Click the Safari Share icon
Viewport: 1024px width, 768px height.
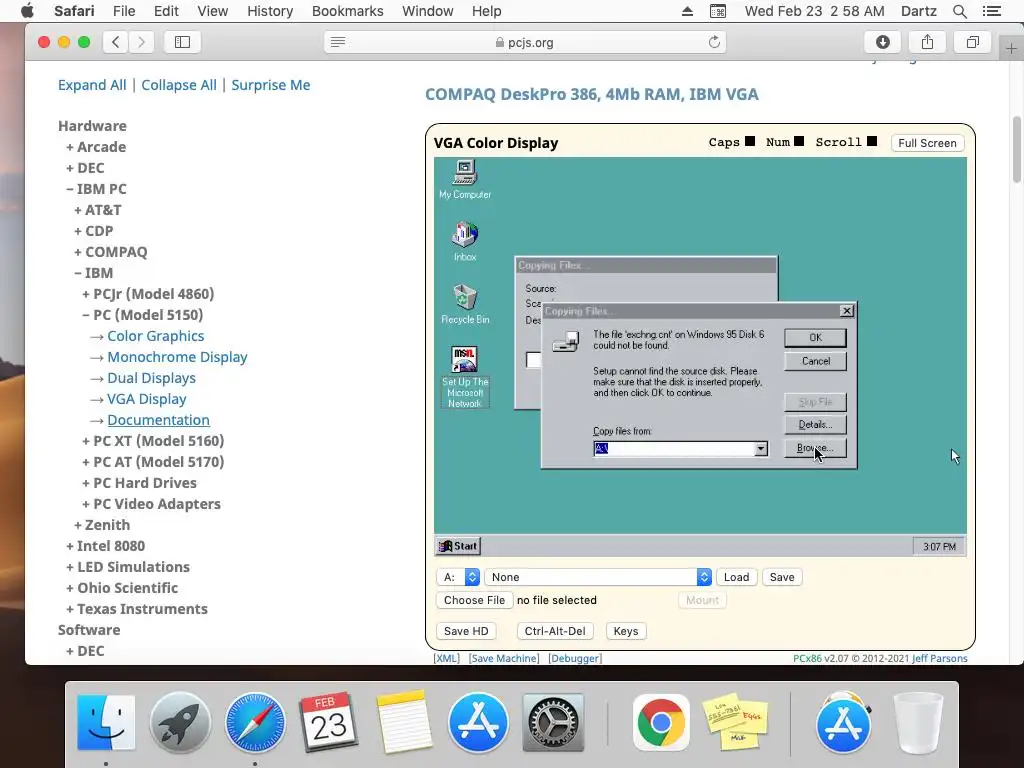tap(927, 42)
